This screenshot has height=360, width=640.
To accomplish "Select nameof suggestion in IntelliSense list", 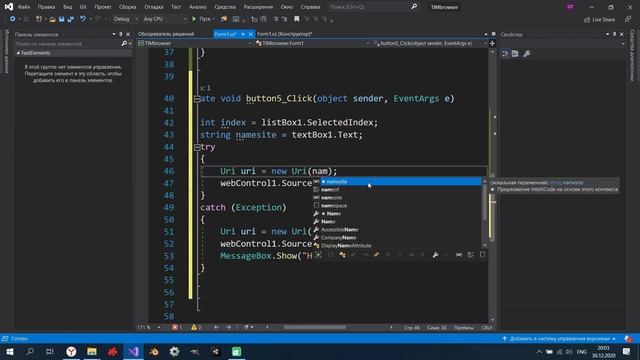I will coord(397,190).
